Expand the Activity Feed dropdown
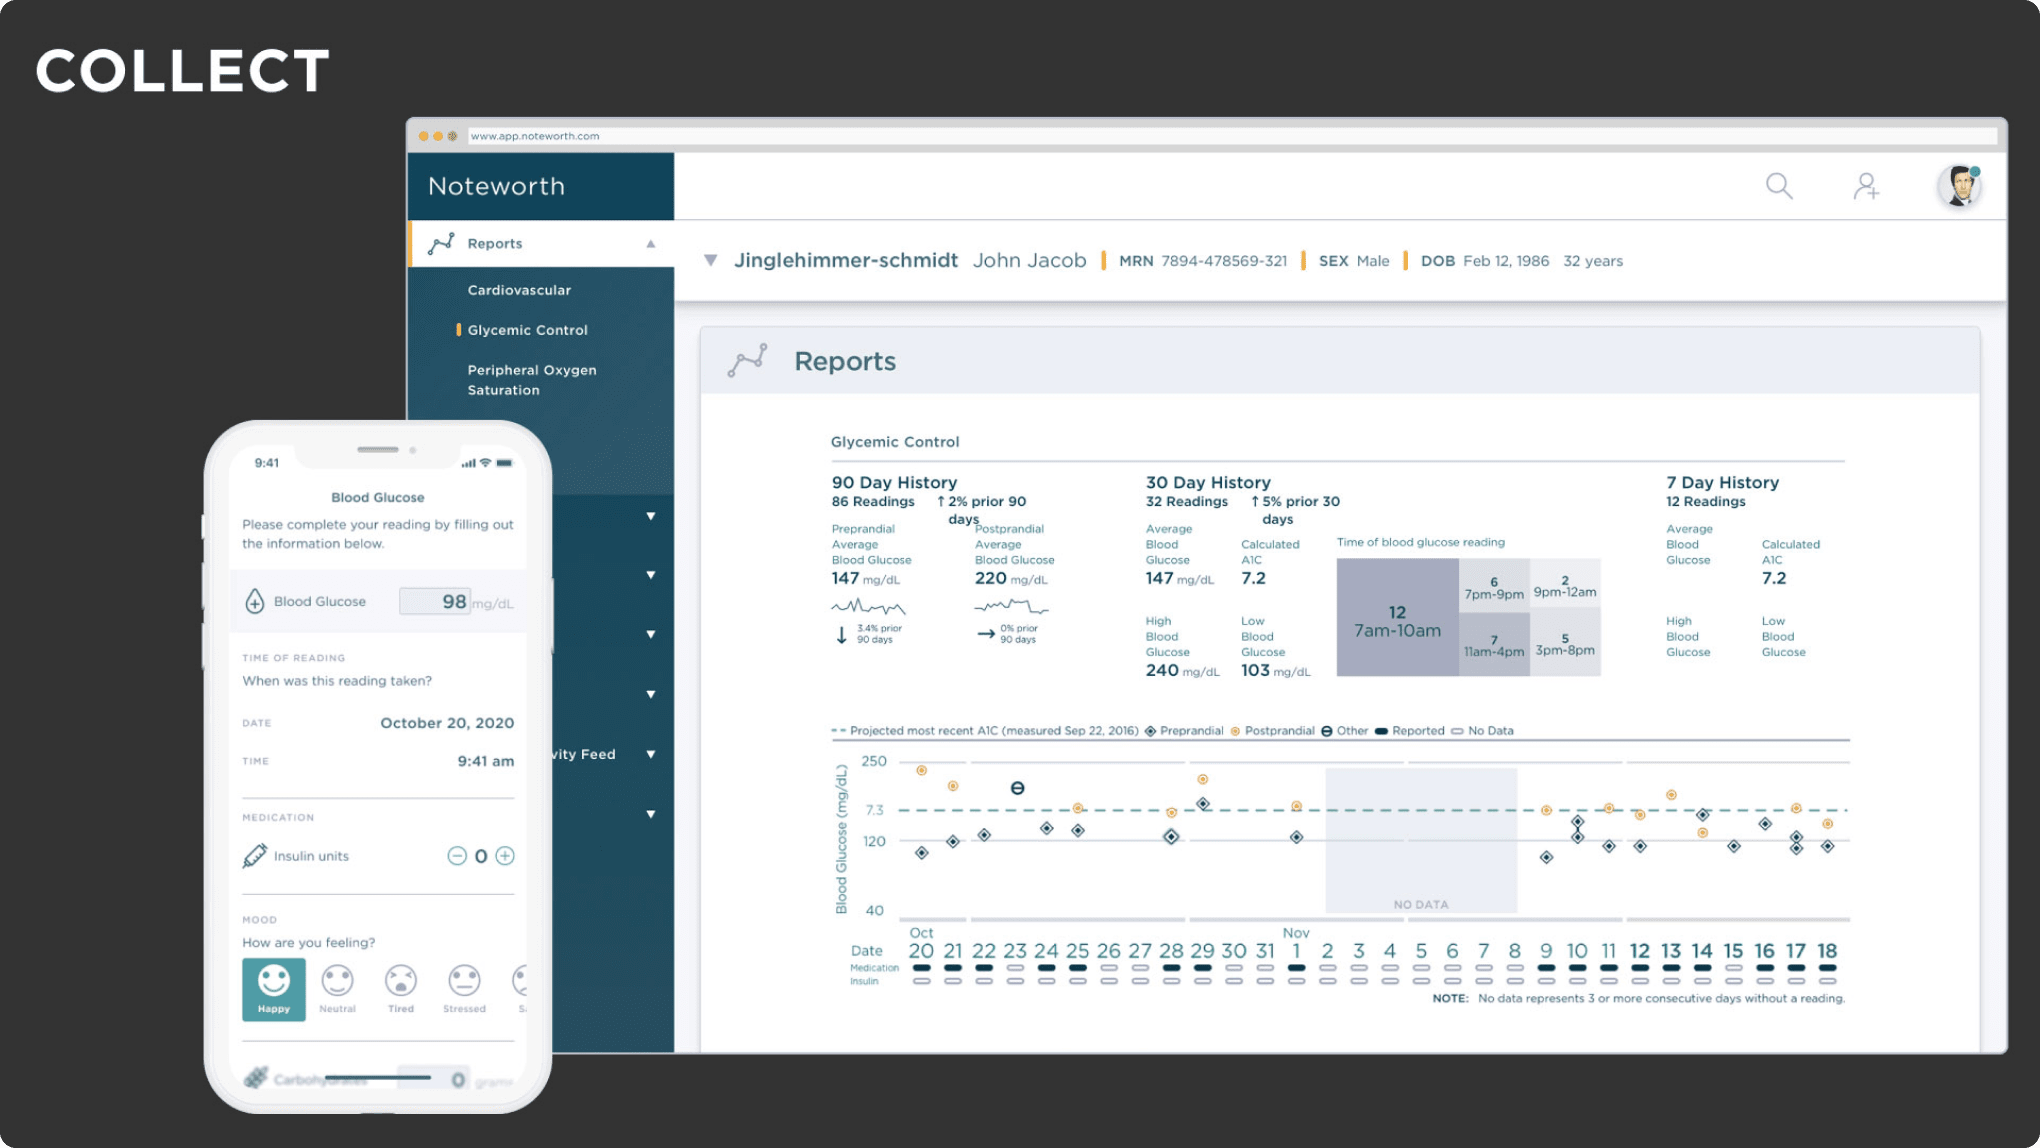This screenshot has height=1148, width=2040. pos(651,754)
